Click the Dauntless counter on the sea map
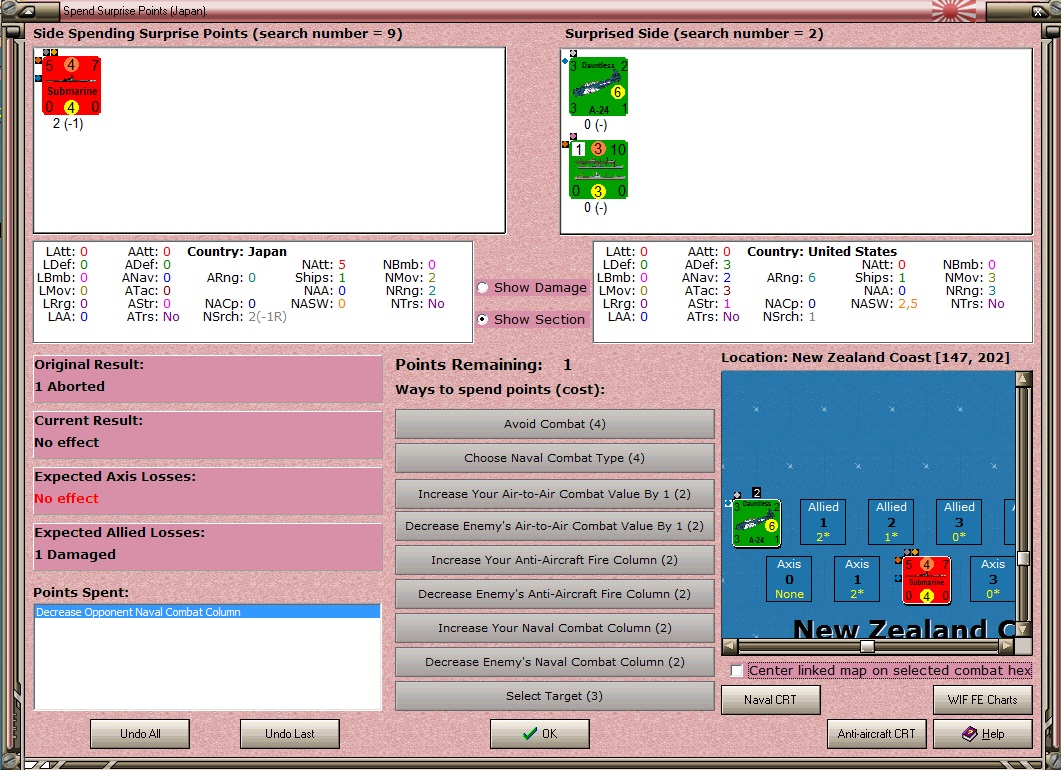Screen dimensions: 1061x770 pyautogui.click(x=757, y=522)
